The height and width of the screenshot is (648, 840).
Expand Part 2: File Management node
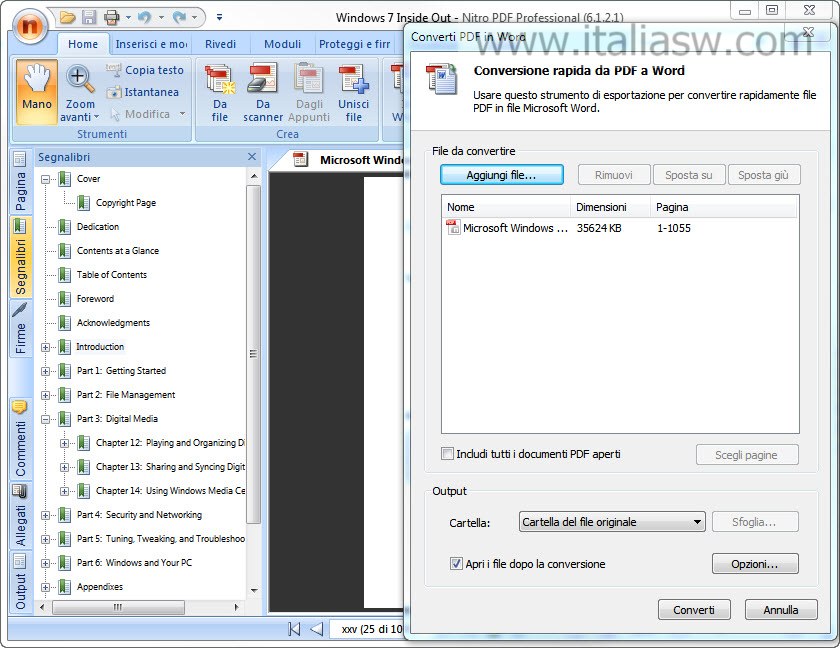(x=46, y=395)
